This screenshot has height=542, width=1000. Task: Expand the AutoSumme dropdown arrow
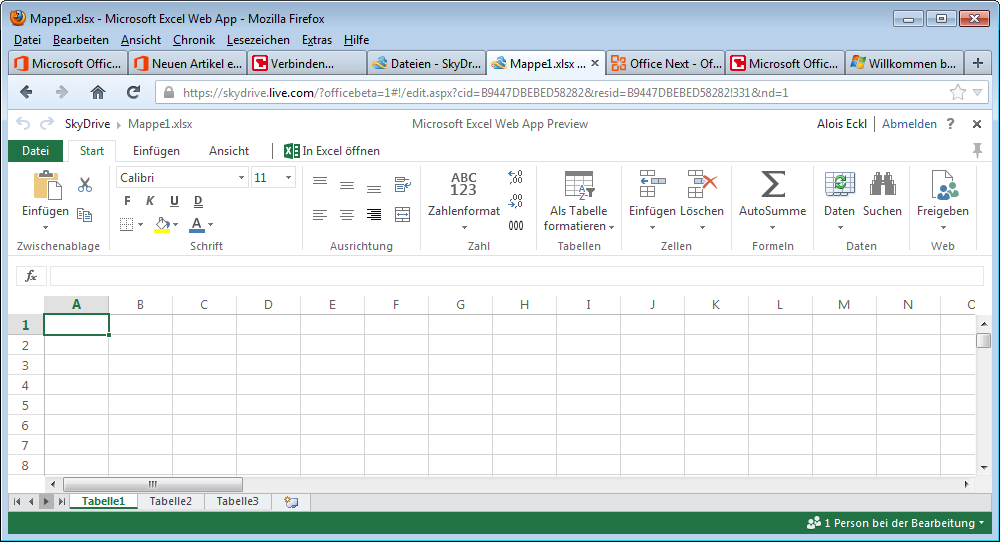click(x=772, y=228)
